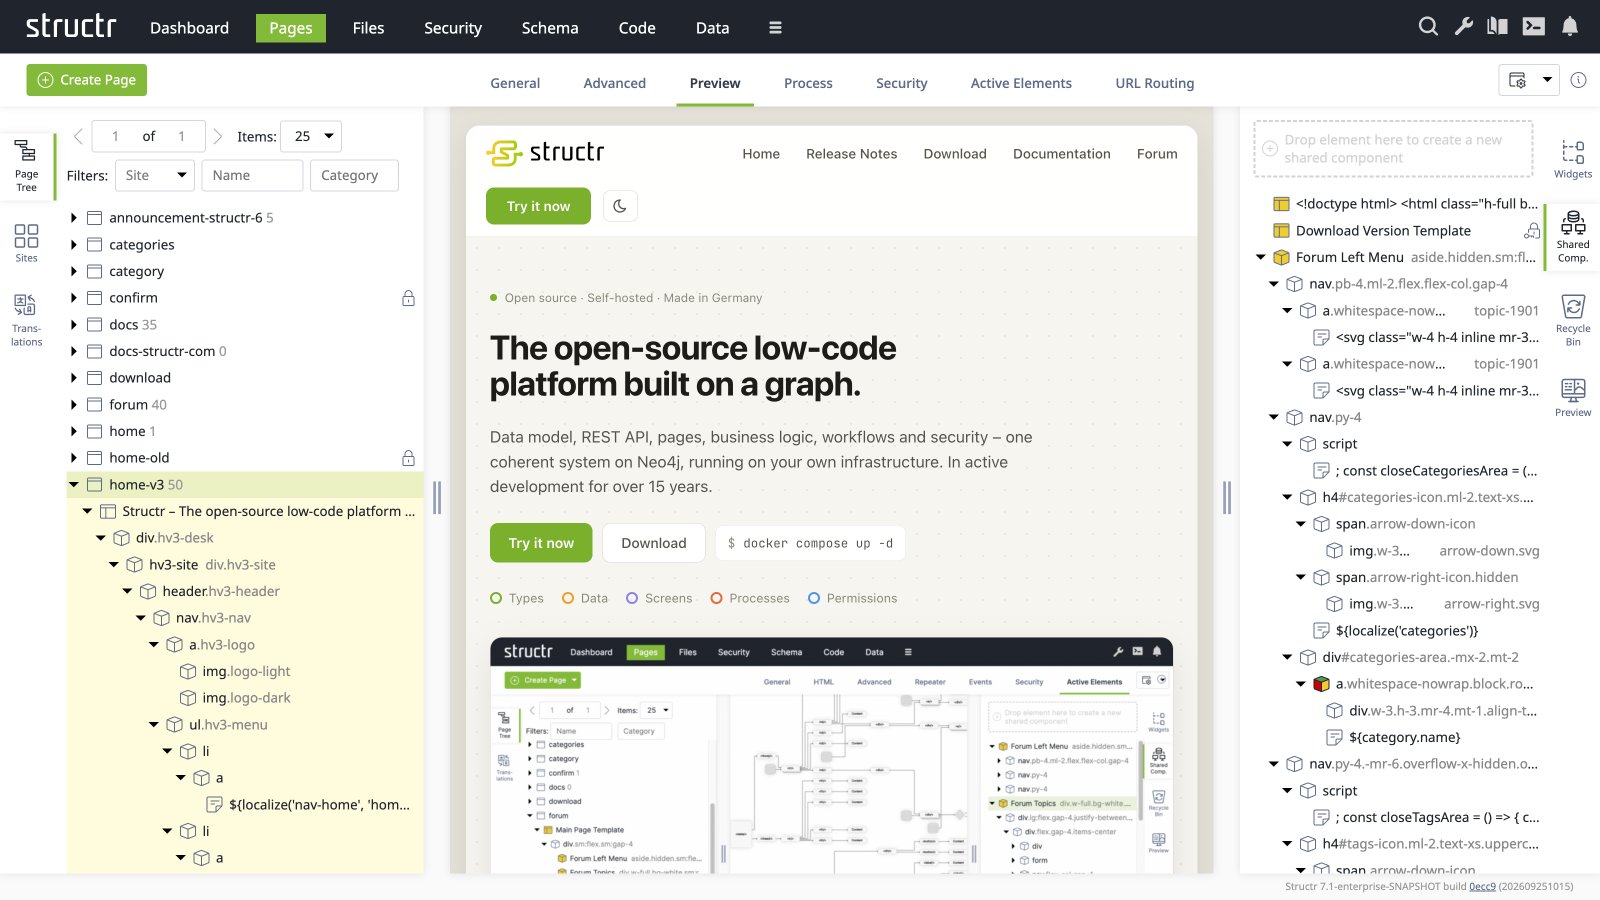Click the build 0ecc9 link
This screenshot has height=900, width=1600.
[x=1482, y=887]
